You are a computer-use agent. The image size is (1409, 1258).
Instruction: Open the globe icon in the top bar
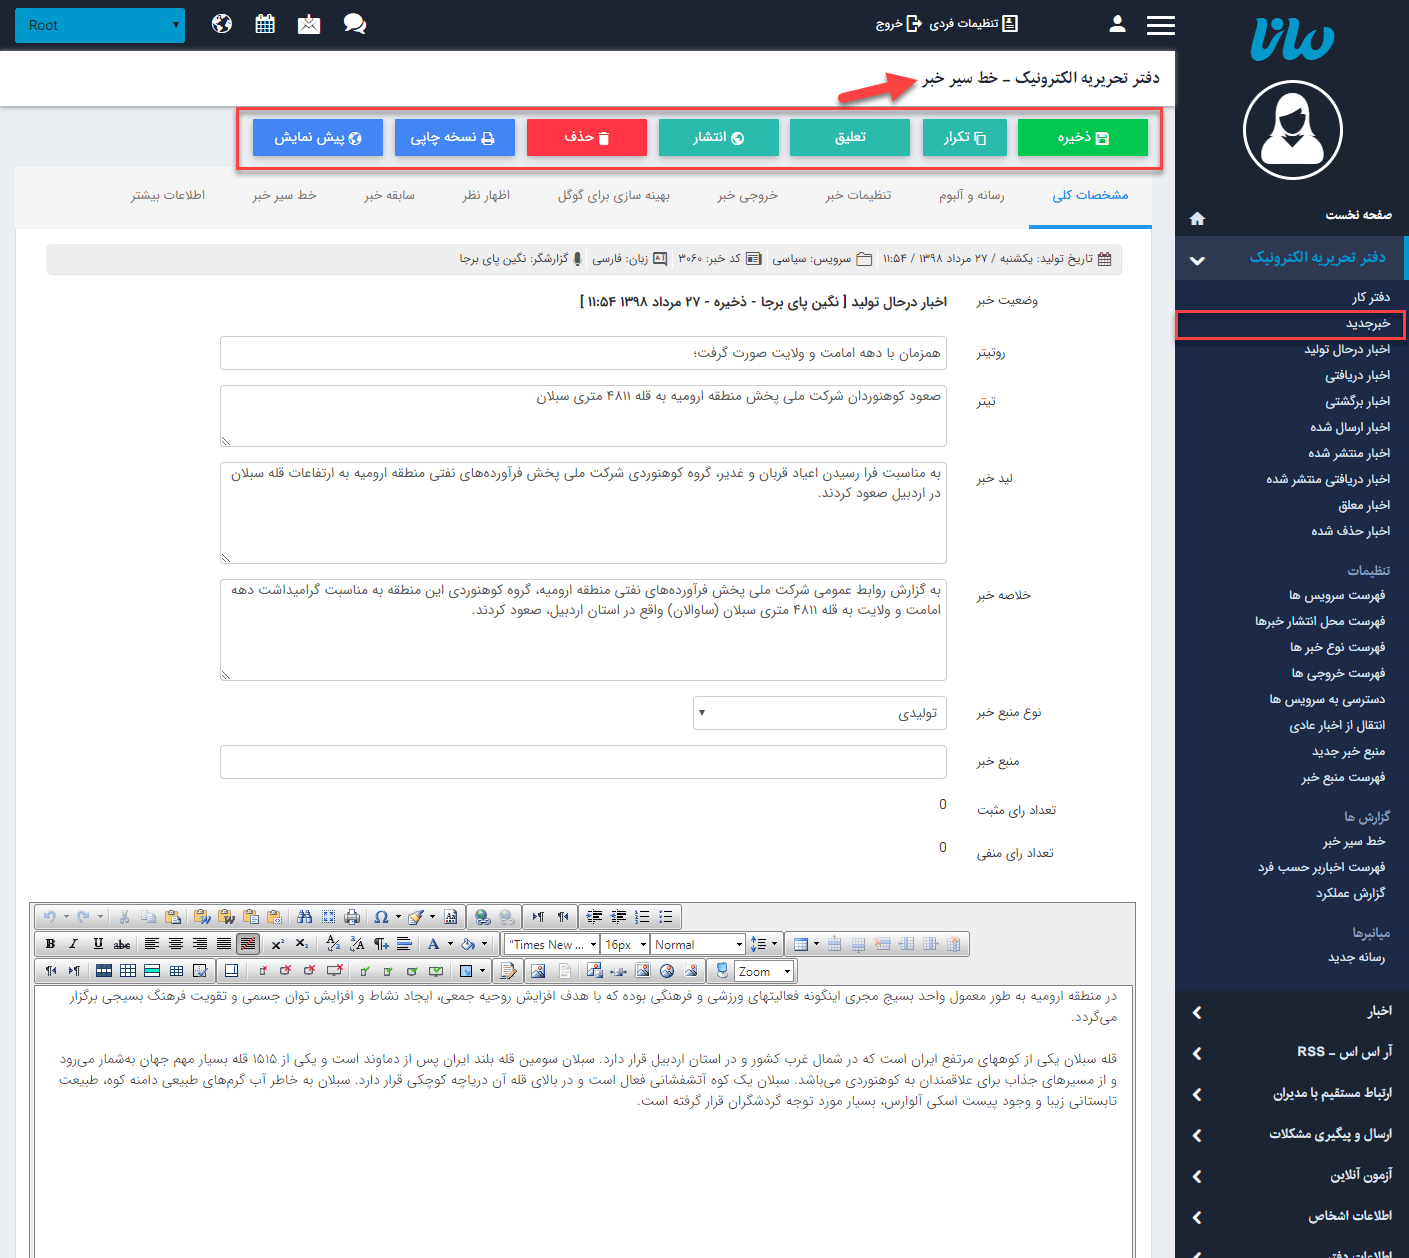point(221,23)
